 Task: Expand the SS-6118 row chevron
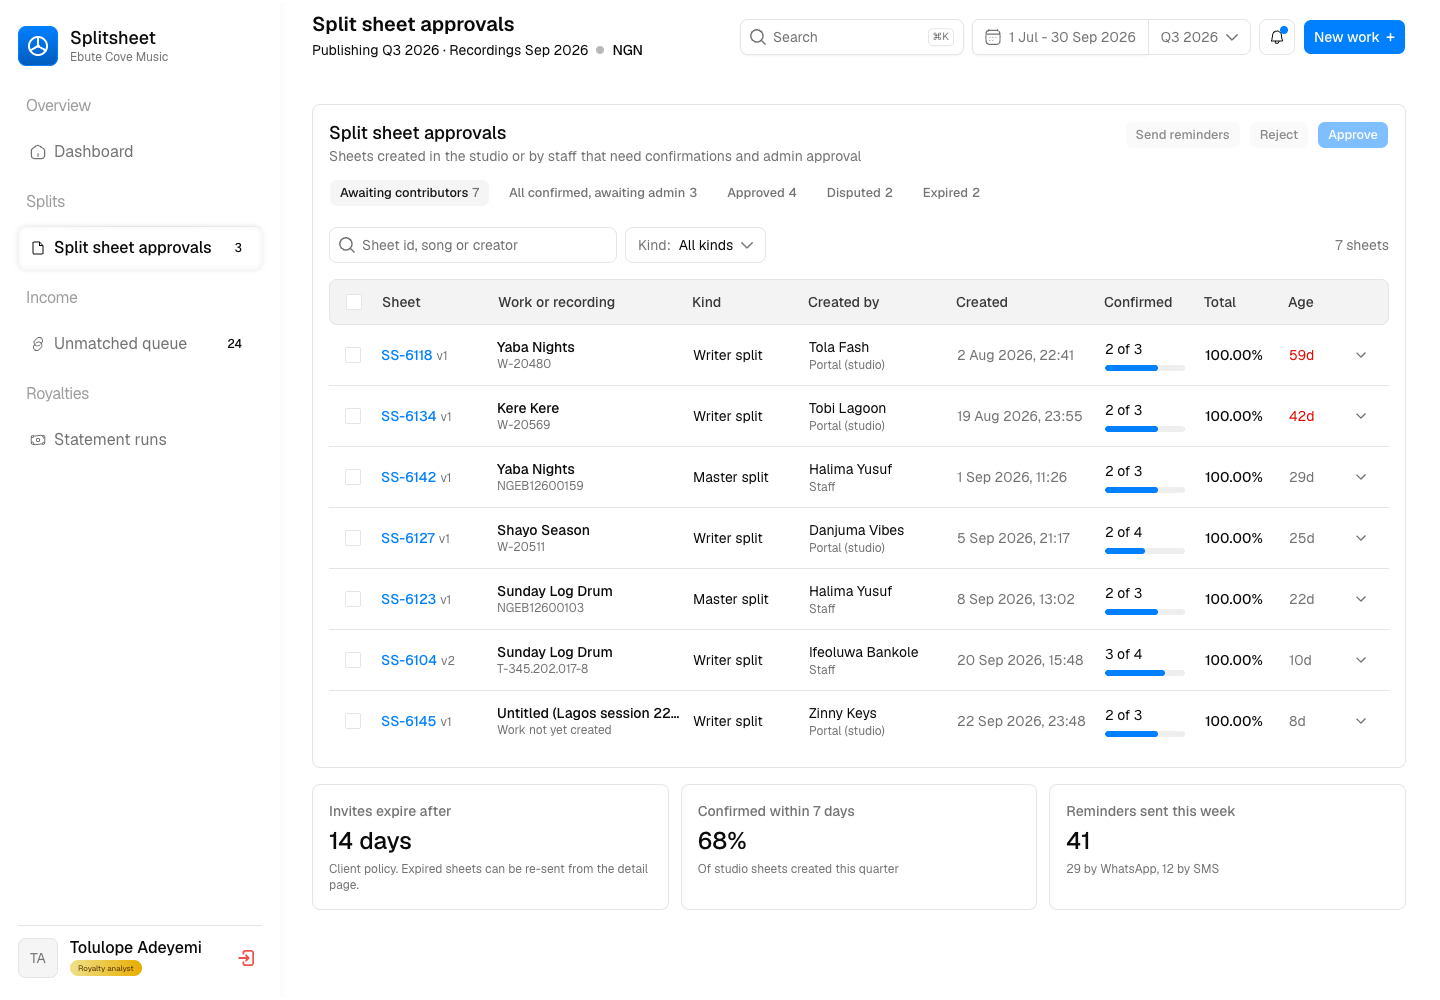tap(1361, 355)
